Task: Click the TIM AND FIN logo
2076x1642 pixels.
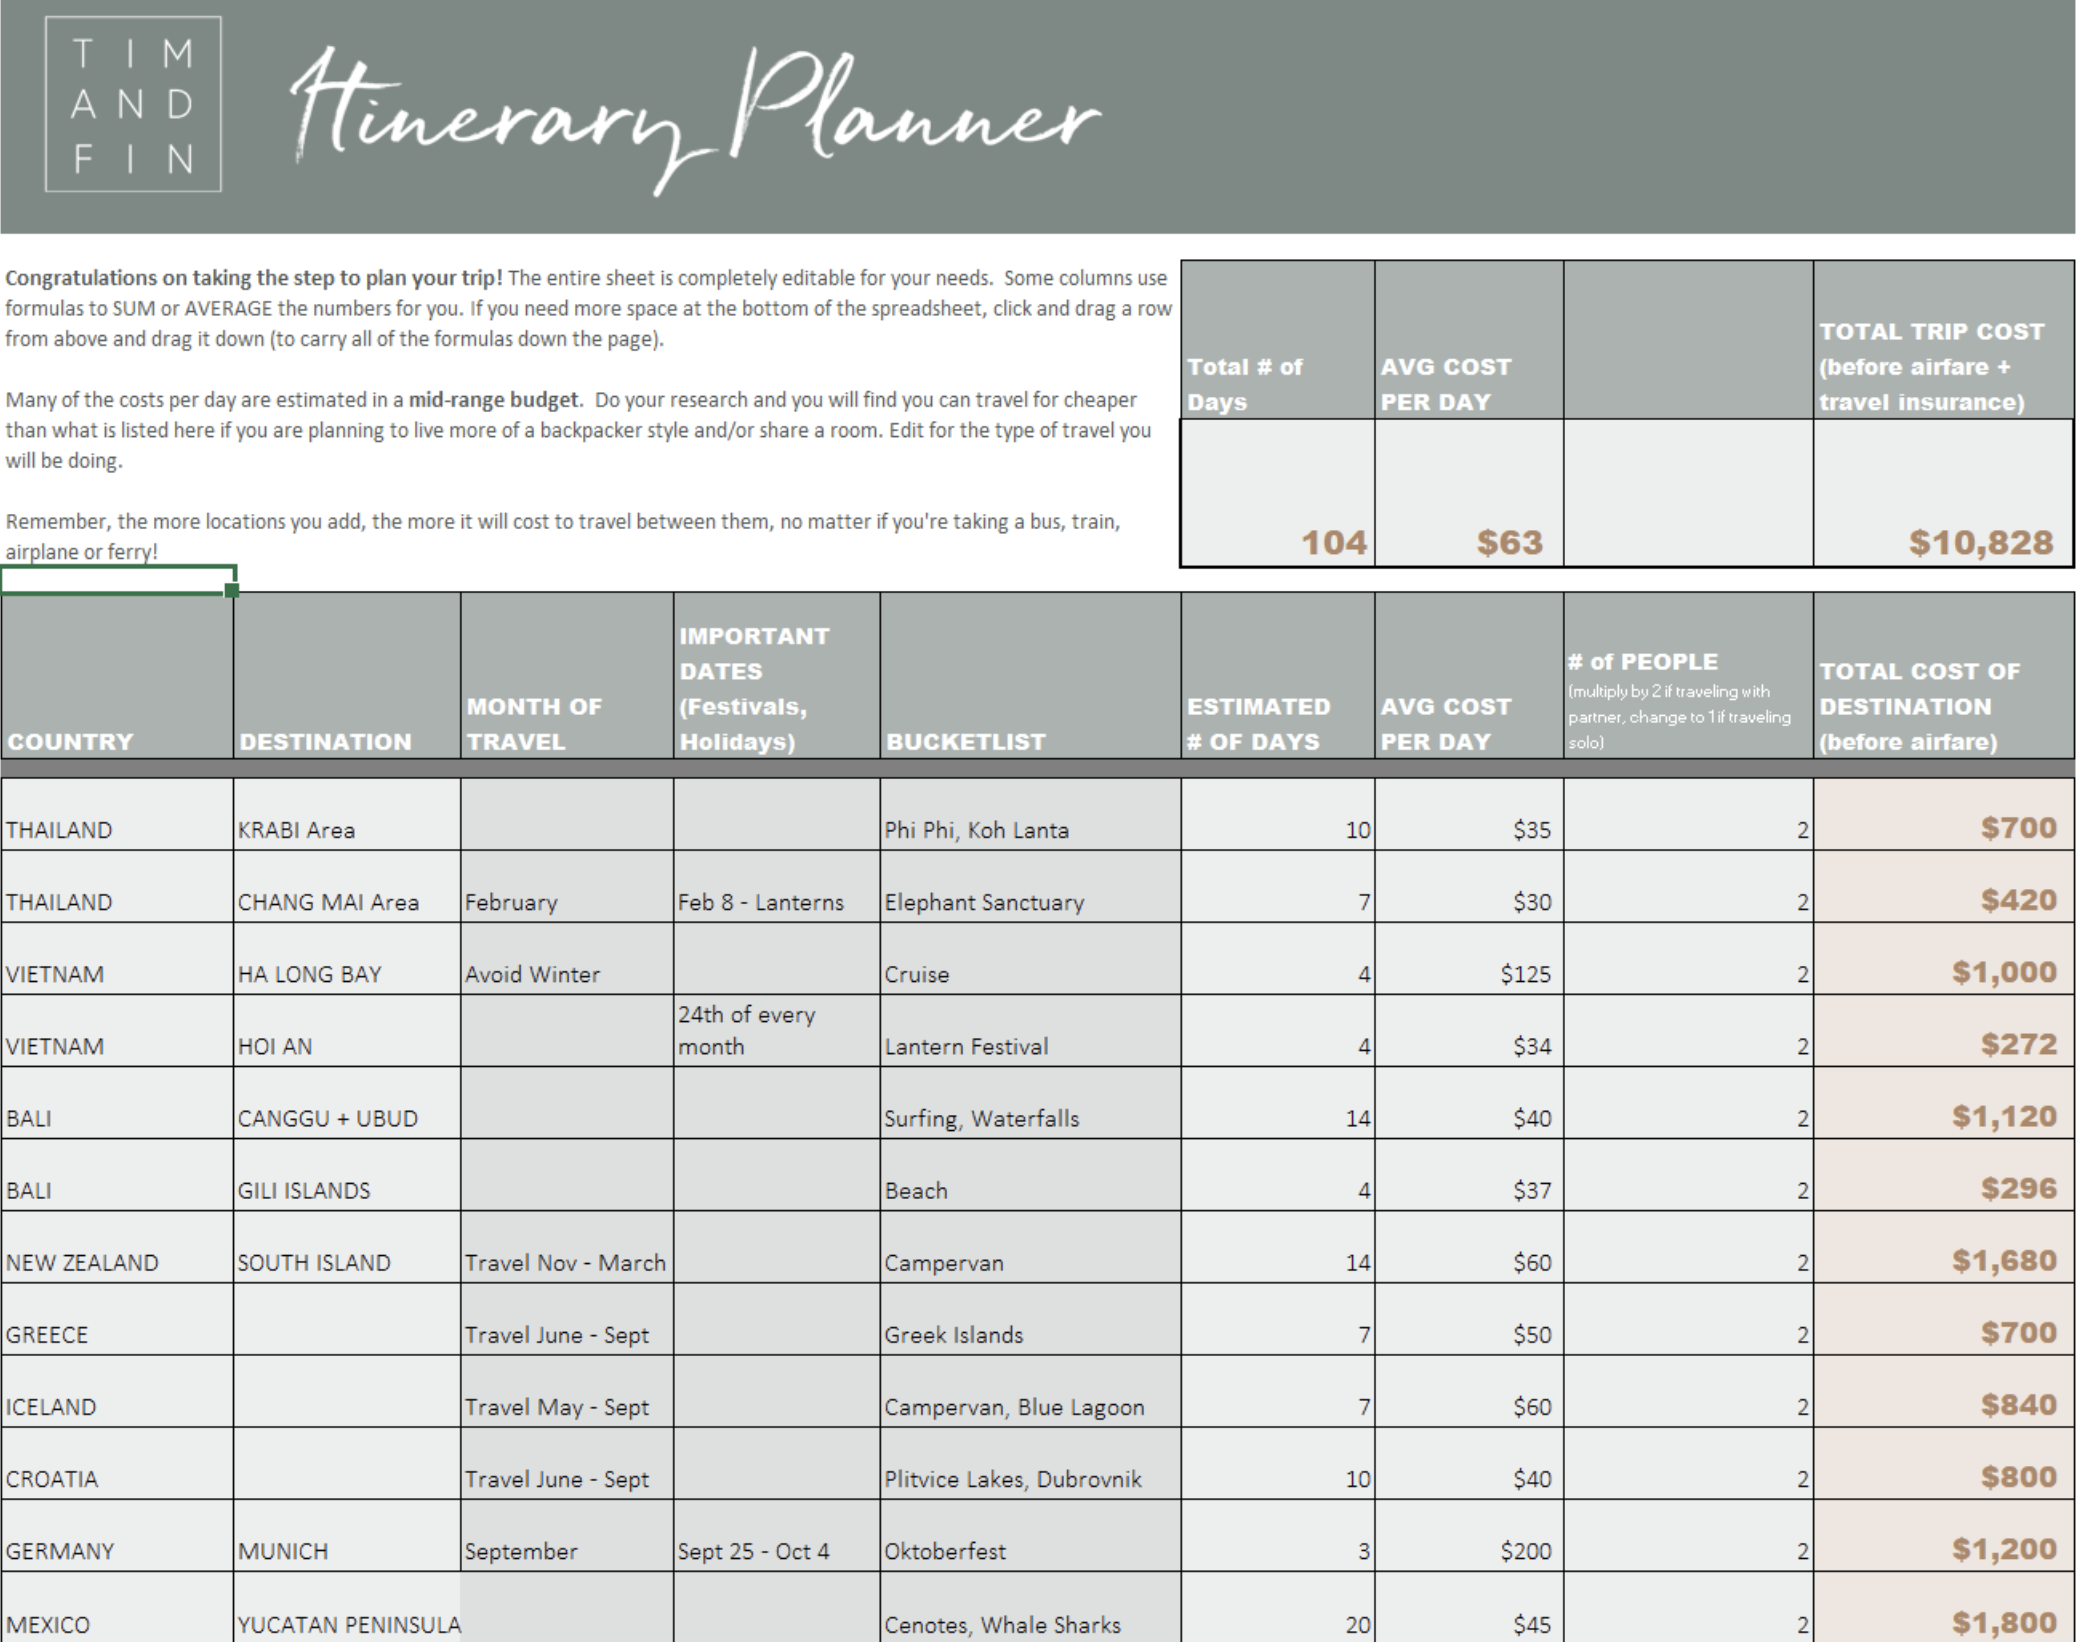Action: (x=133, y=104)
